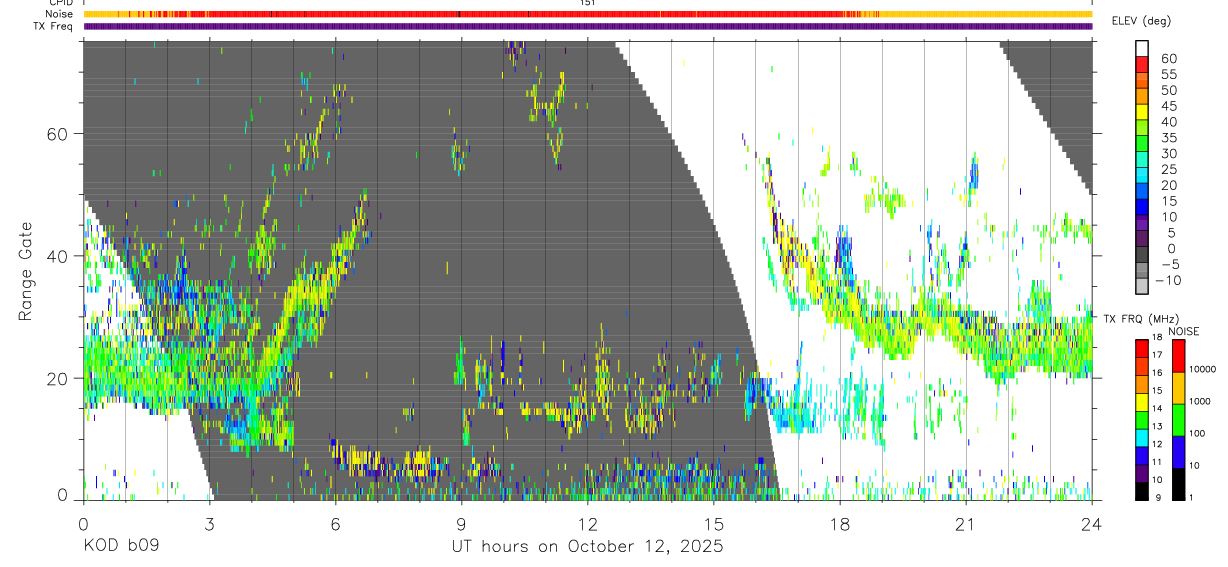Viewport: 1228px width, 567px height.
Task: Click the black bottom segment of TX FRQ color bar
Action: pos(1142,491)
